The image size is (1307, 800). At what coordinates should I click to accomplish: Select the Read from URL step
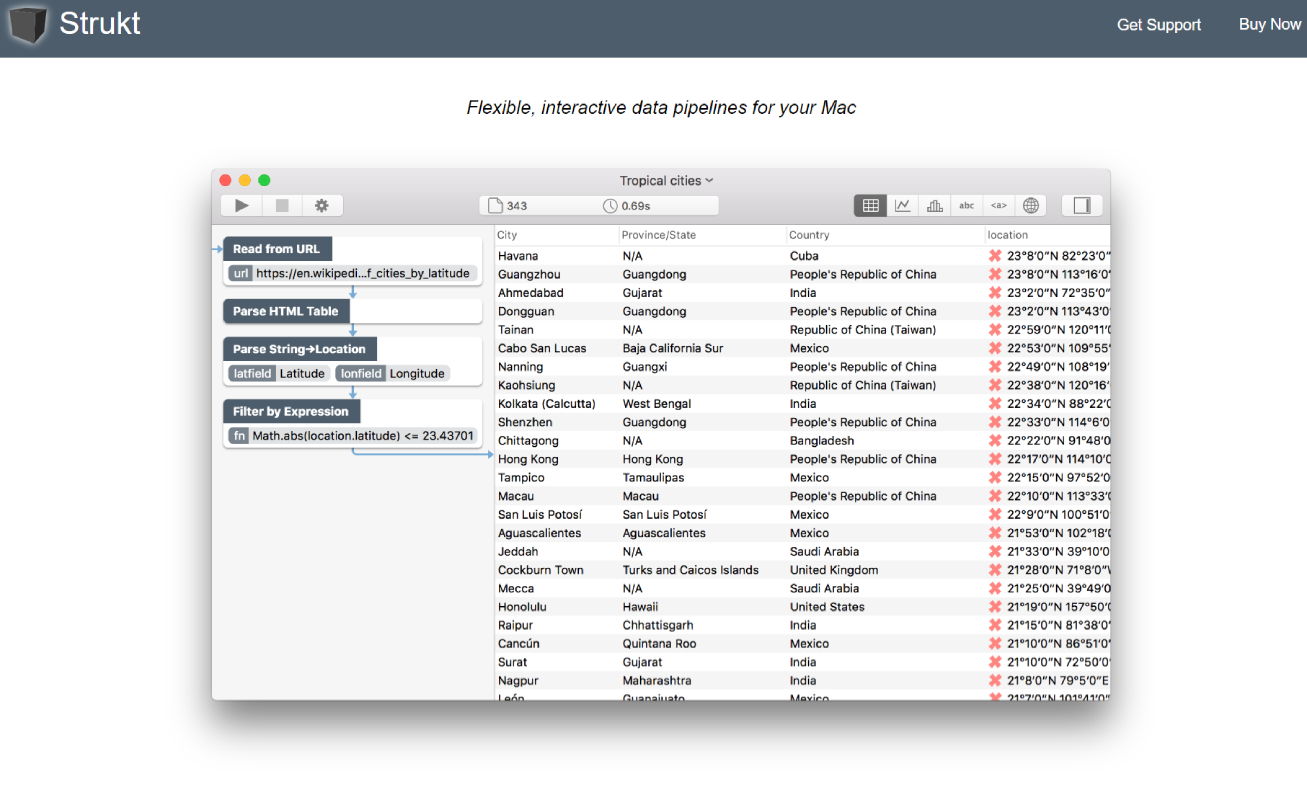point(277,249)
